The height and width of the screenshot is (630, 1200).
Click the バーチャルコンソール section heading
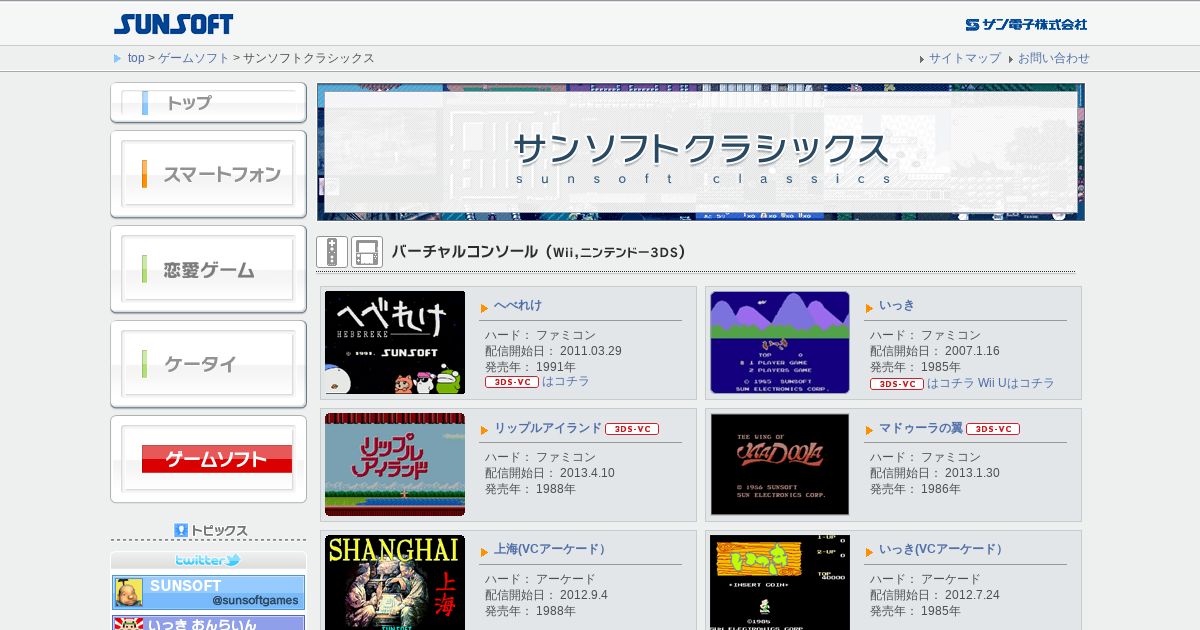pos(540,252)
